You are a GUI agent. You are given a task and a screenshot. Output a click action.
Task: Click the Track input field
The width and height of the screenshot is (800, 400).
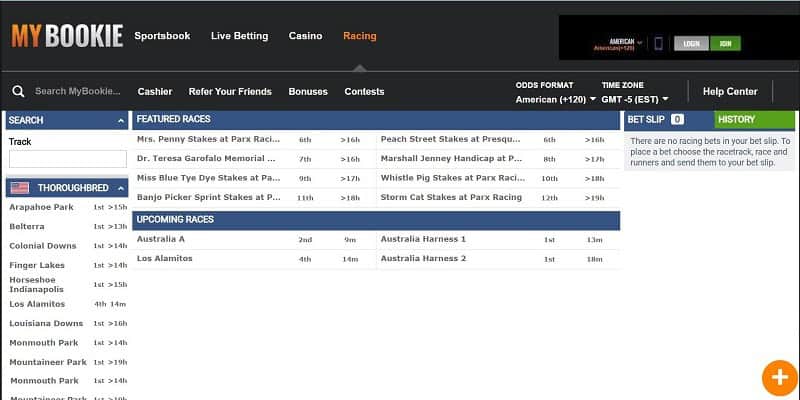68,159
